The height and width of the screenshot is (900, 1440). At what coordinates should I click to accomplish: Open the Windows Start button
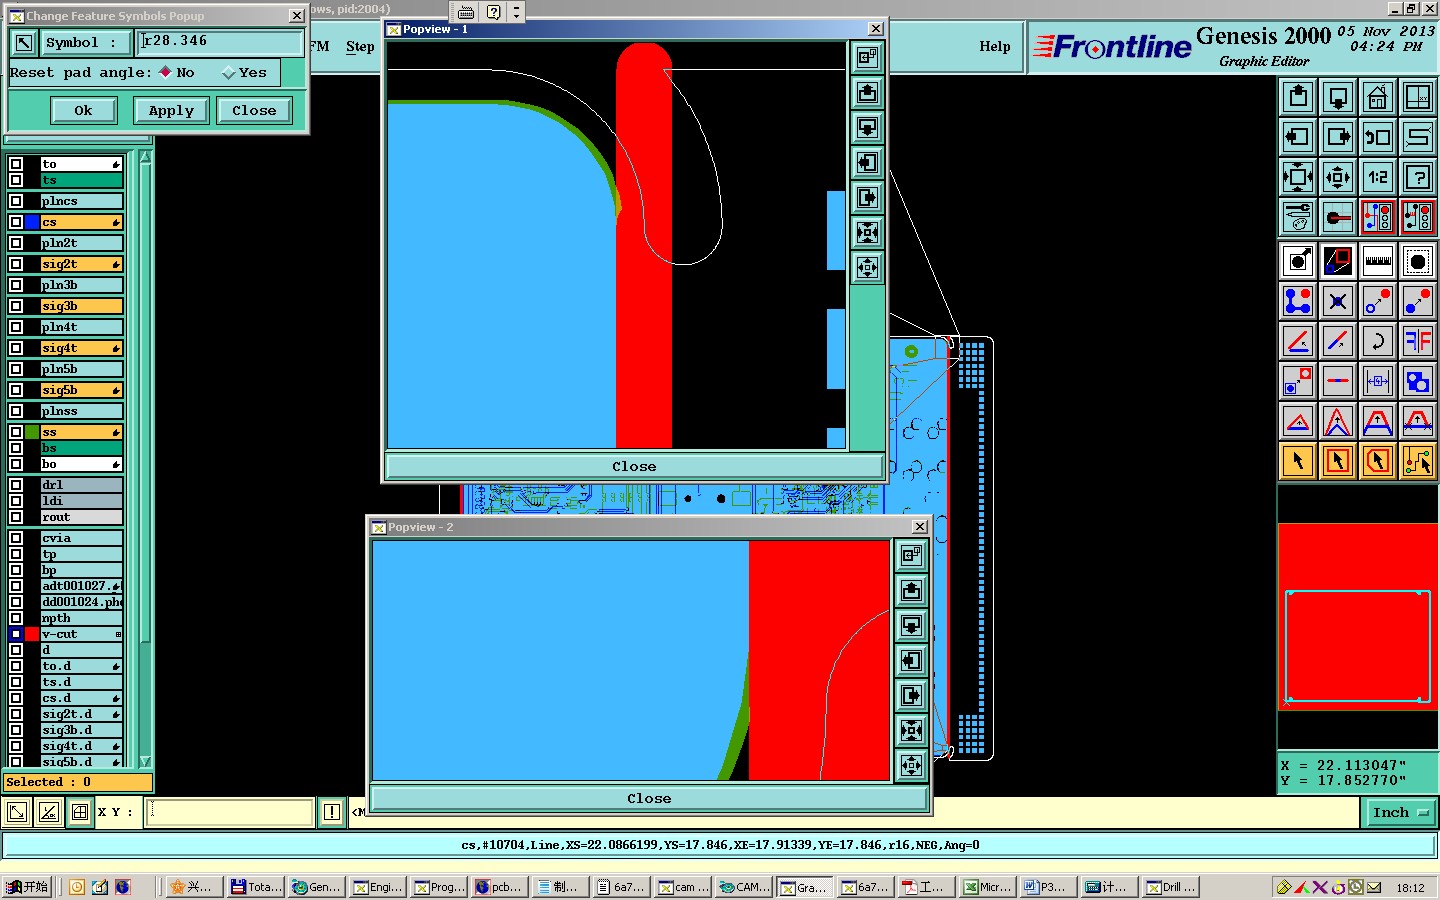(x=27, y=887)
